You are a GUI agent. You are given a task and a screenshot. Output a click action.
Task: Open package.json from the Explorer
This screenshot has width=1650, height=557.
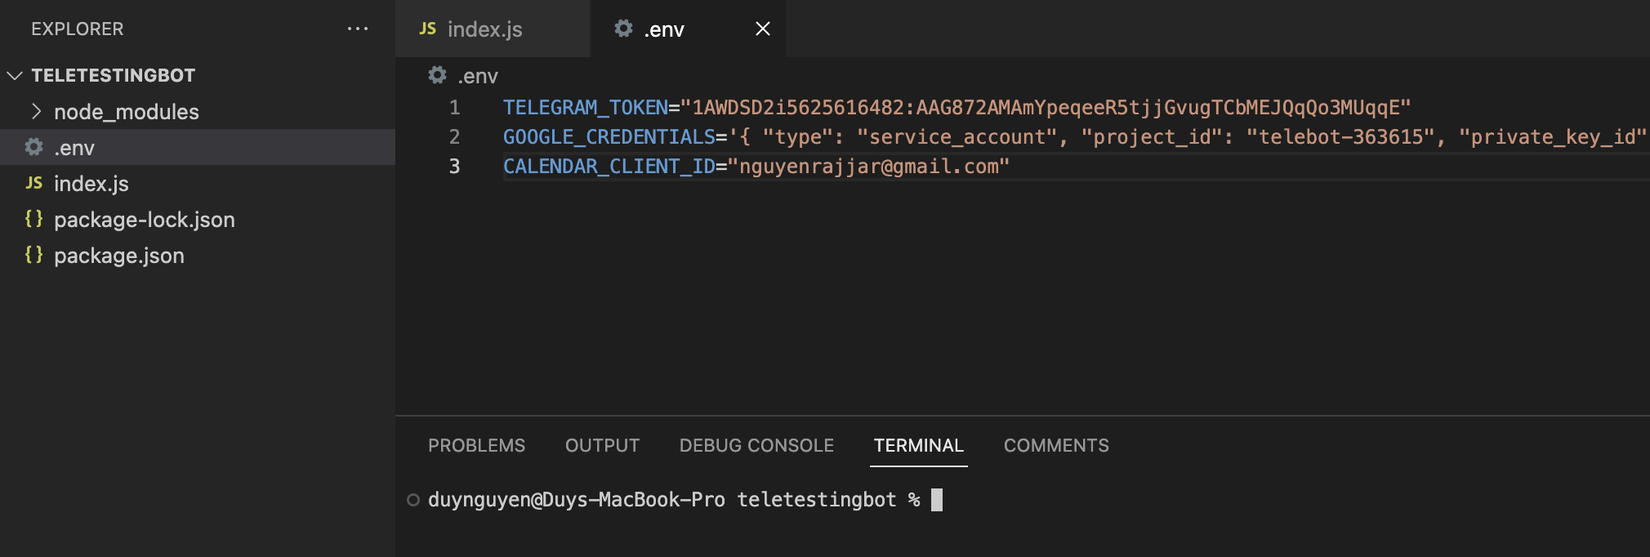point(119,255)
